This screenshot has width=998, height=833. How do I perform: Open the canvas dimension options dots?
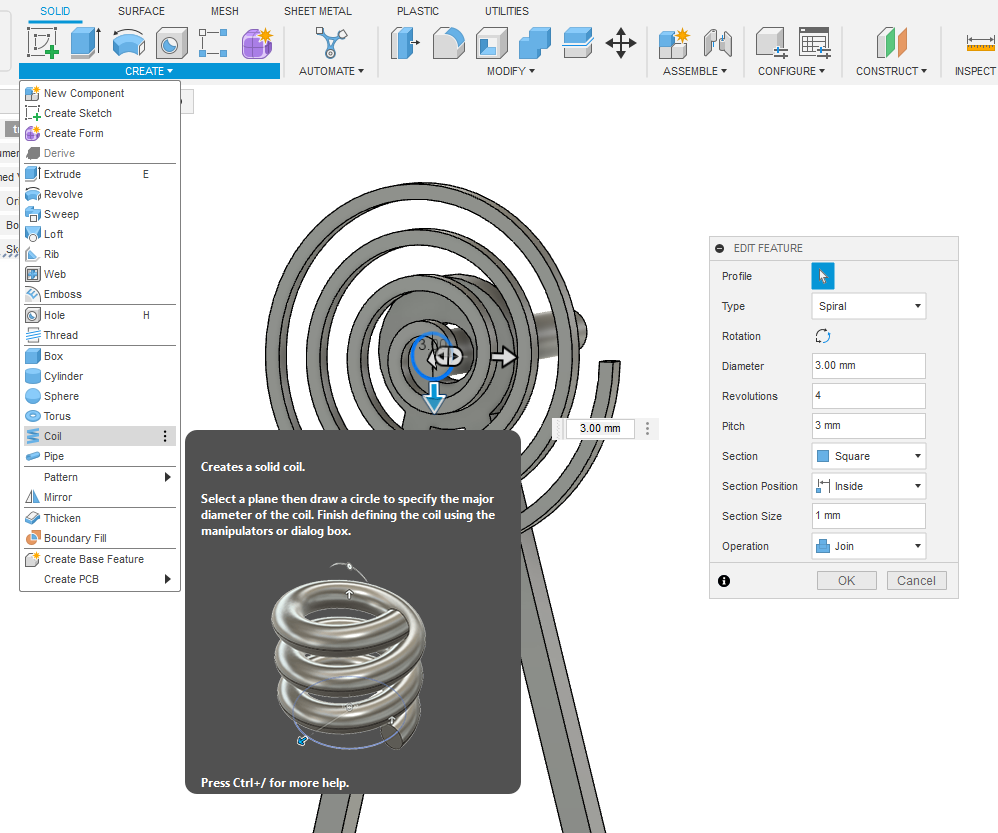[647, 428]
